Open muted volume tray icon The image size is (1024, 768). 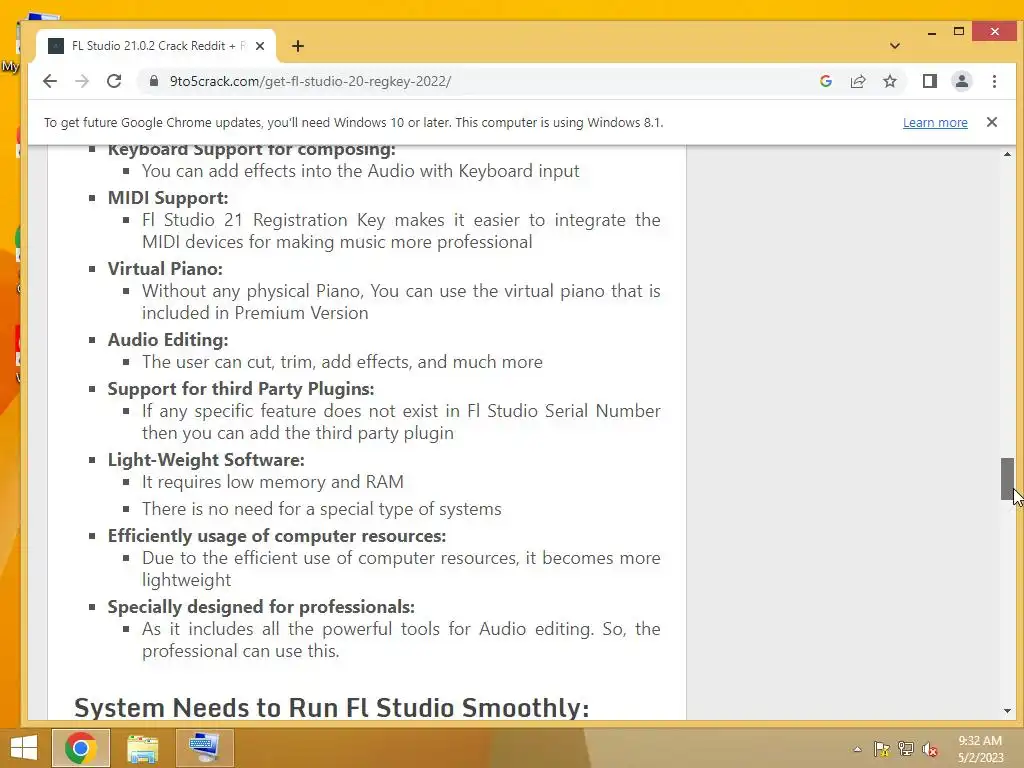click(930, 749)
